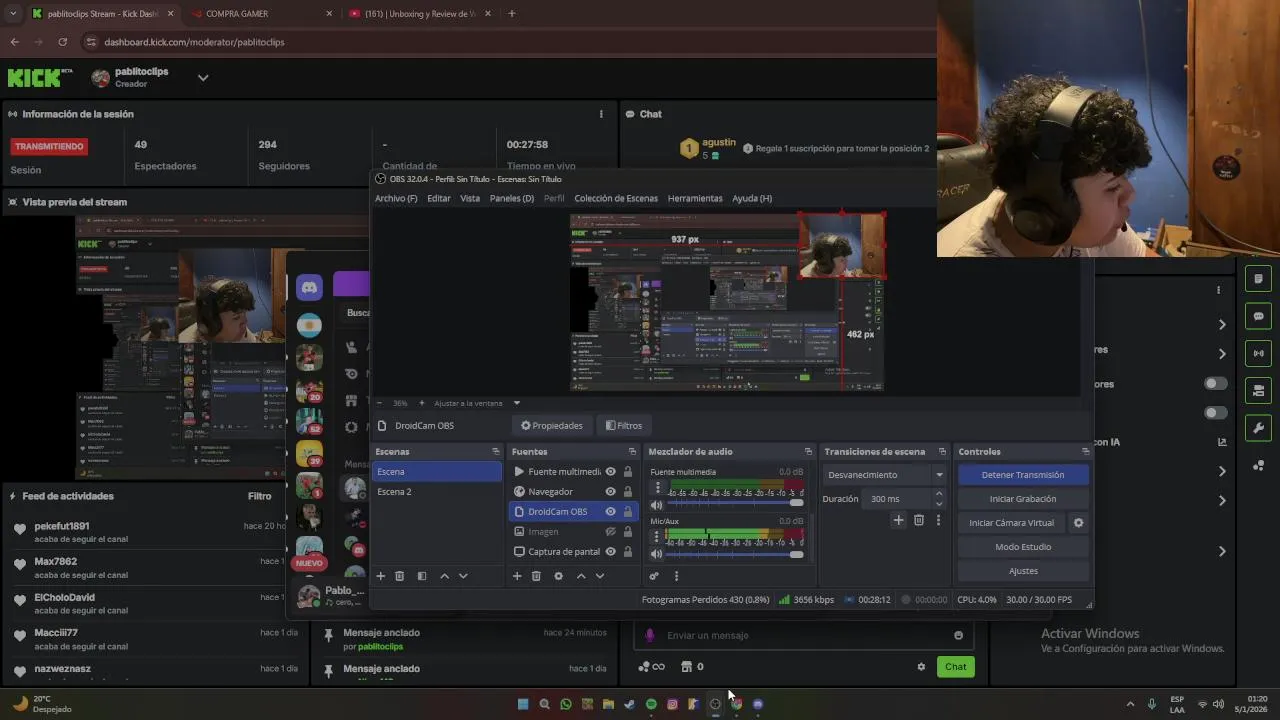Open Fuente multimedia mixer options dots

pyautogui.click(x=657, y=488)
